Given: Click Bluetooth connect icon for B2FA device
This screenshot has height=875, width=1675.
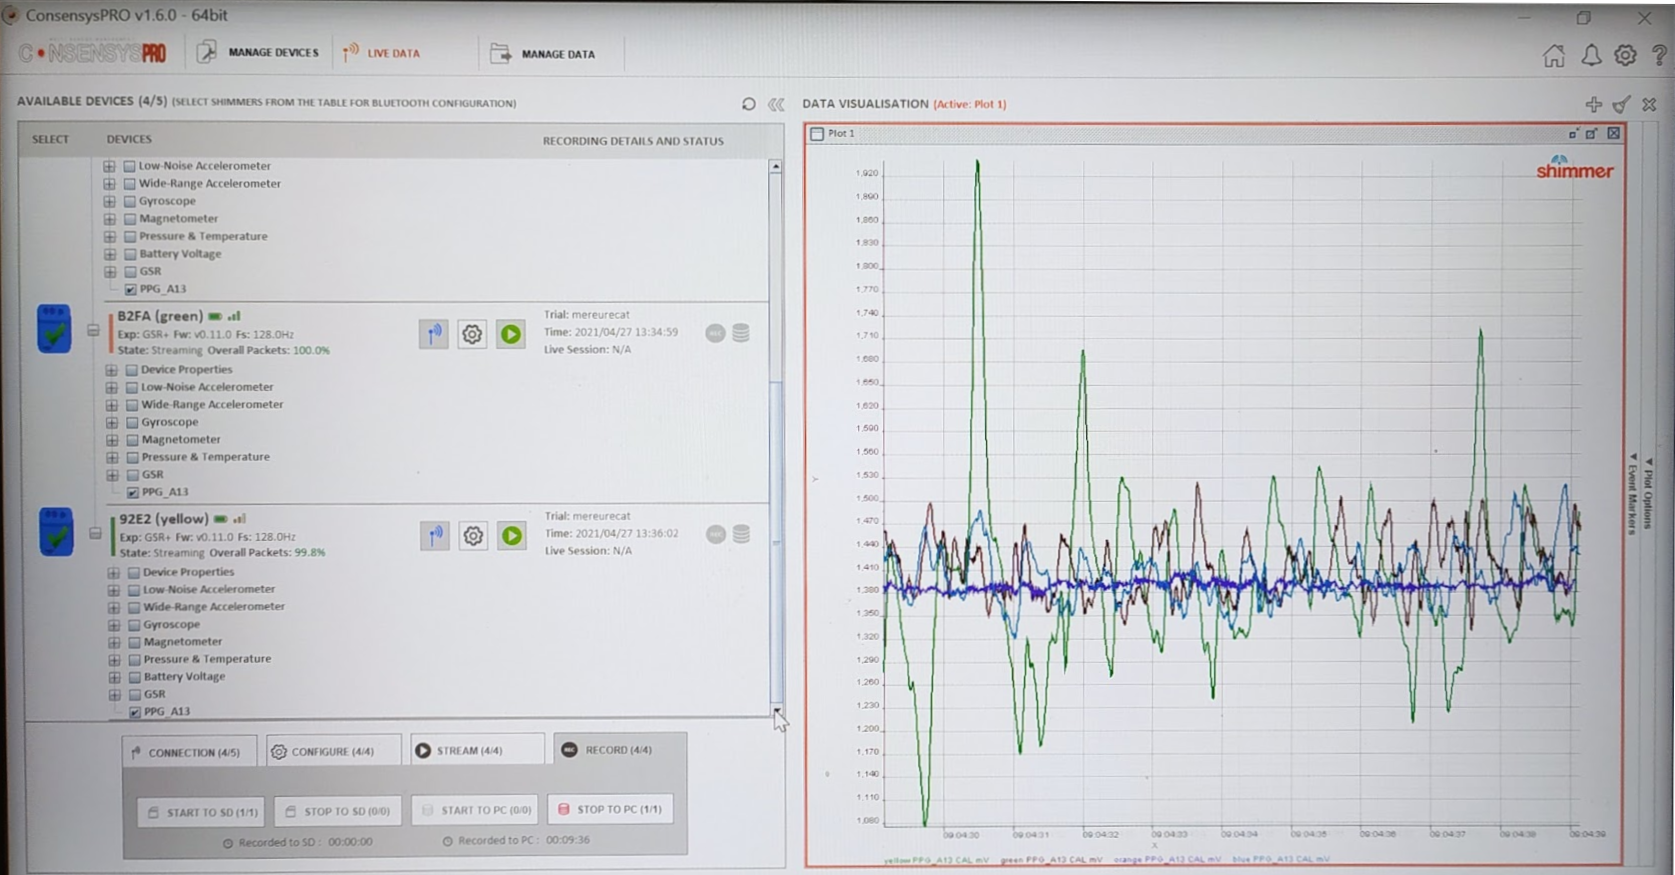Looking at the screenshot, I should [x=433, y=334].
